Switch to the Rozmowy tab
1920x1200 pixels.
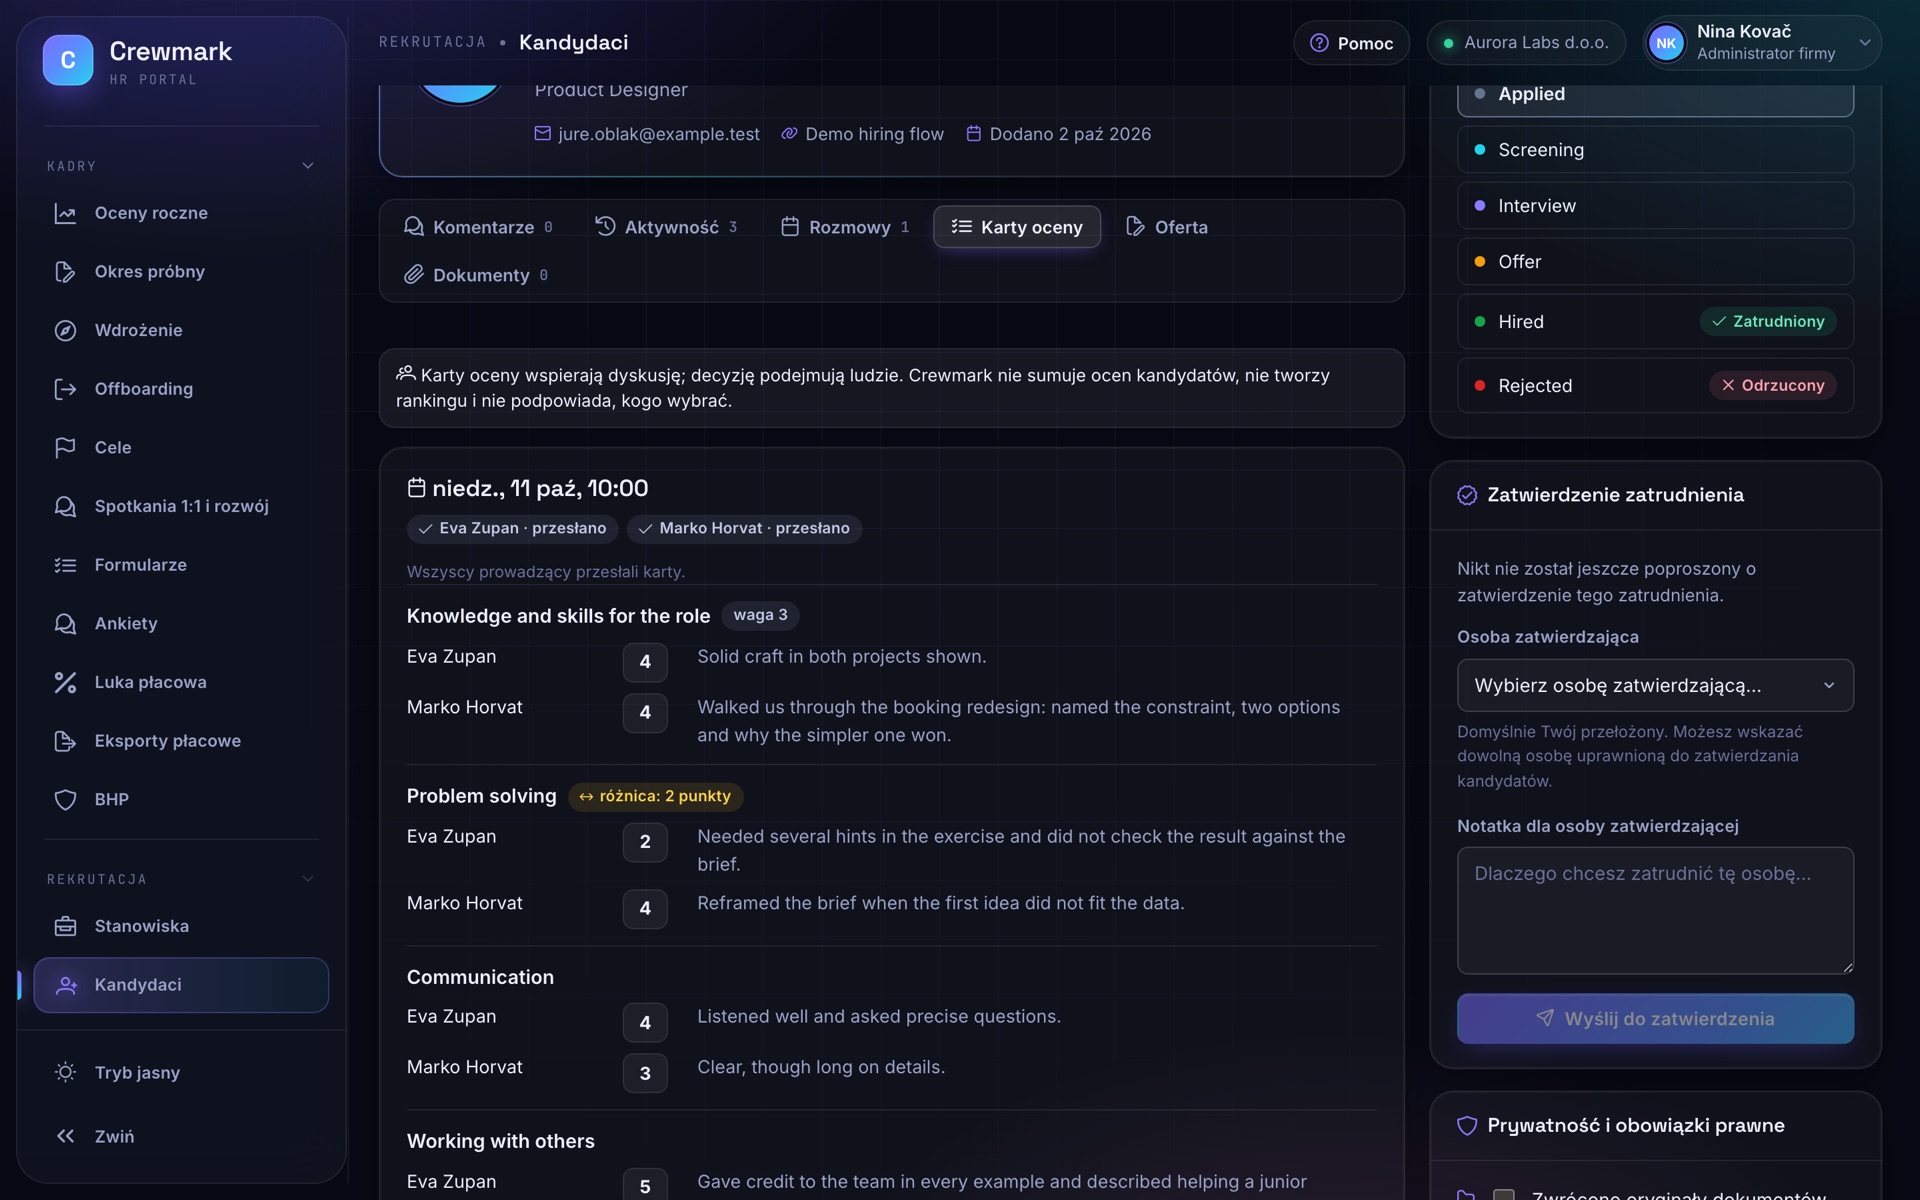846,227
